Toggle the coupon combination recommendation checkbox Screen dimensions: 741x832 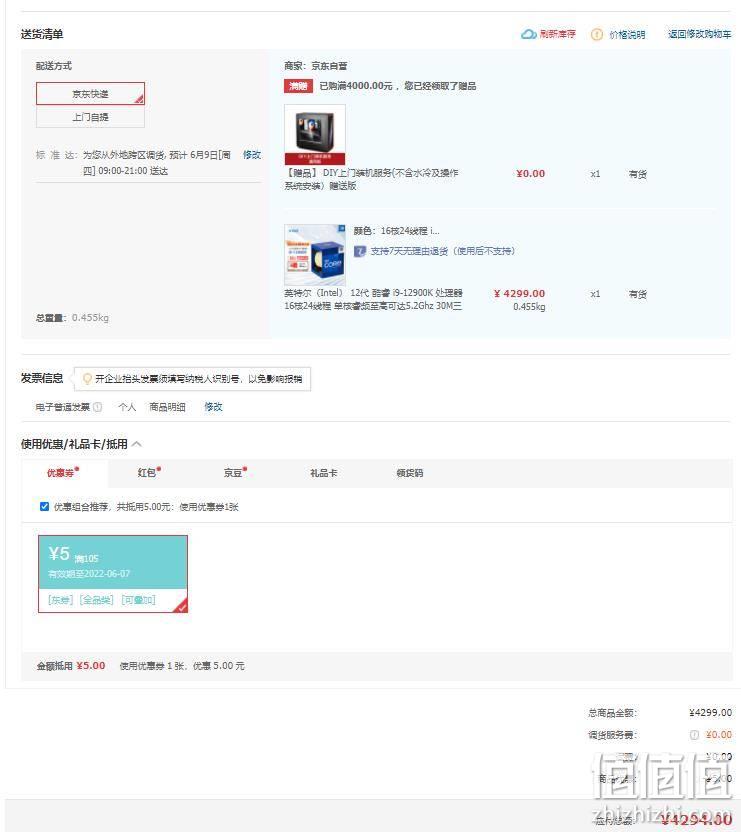(x=45, y=507)
